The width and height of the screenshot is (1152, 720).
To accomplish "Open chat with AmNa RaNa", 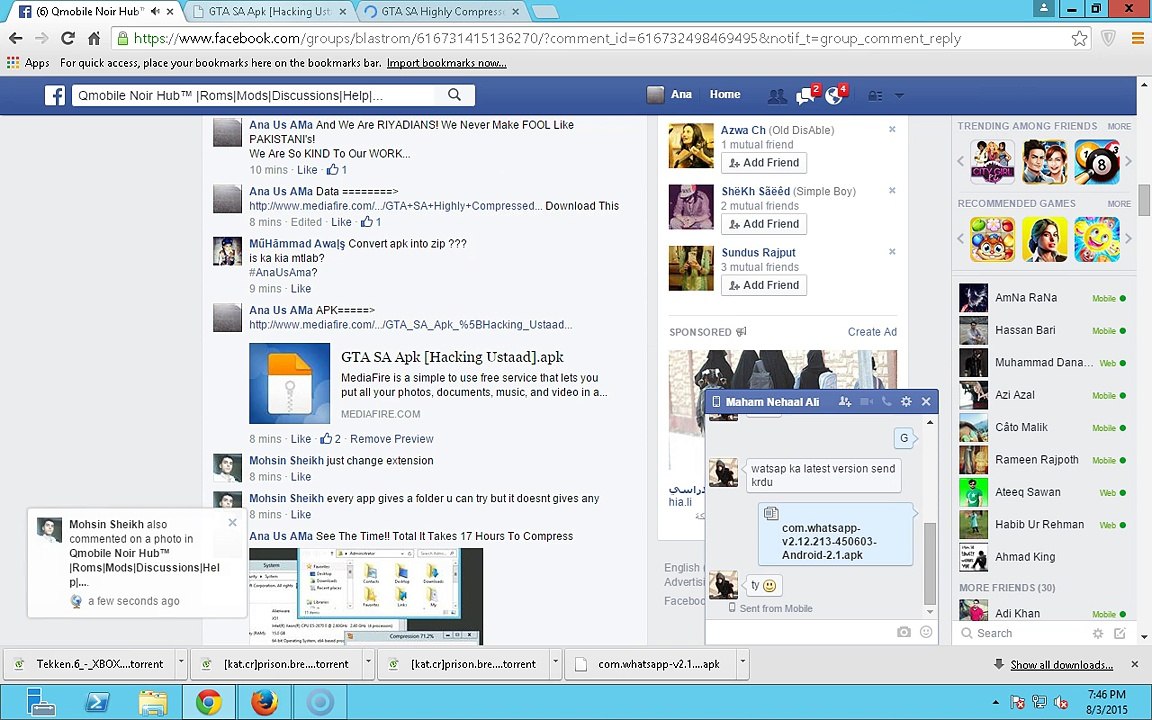I will point(1043,298).
